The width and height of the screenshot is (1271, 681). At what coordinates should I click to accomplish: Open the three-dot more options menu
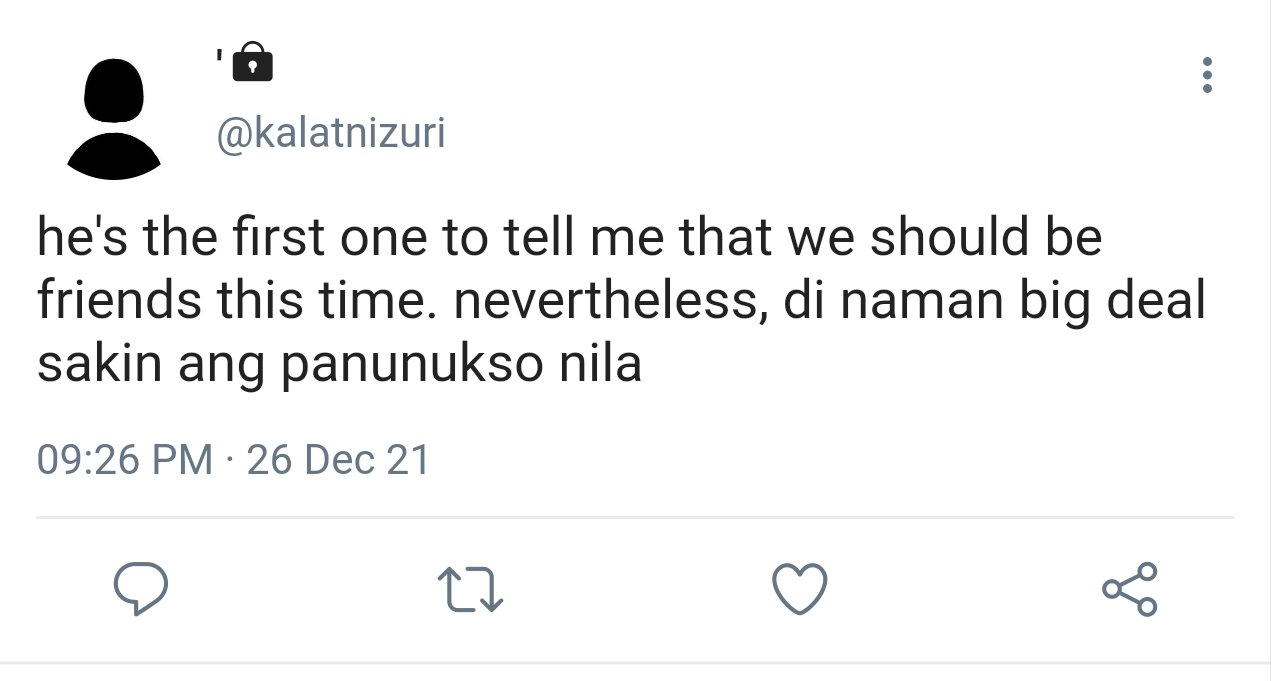point(1207,76)
